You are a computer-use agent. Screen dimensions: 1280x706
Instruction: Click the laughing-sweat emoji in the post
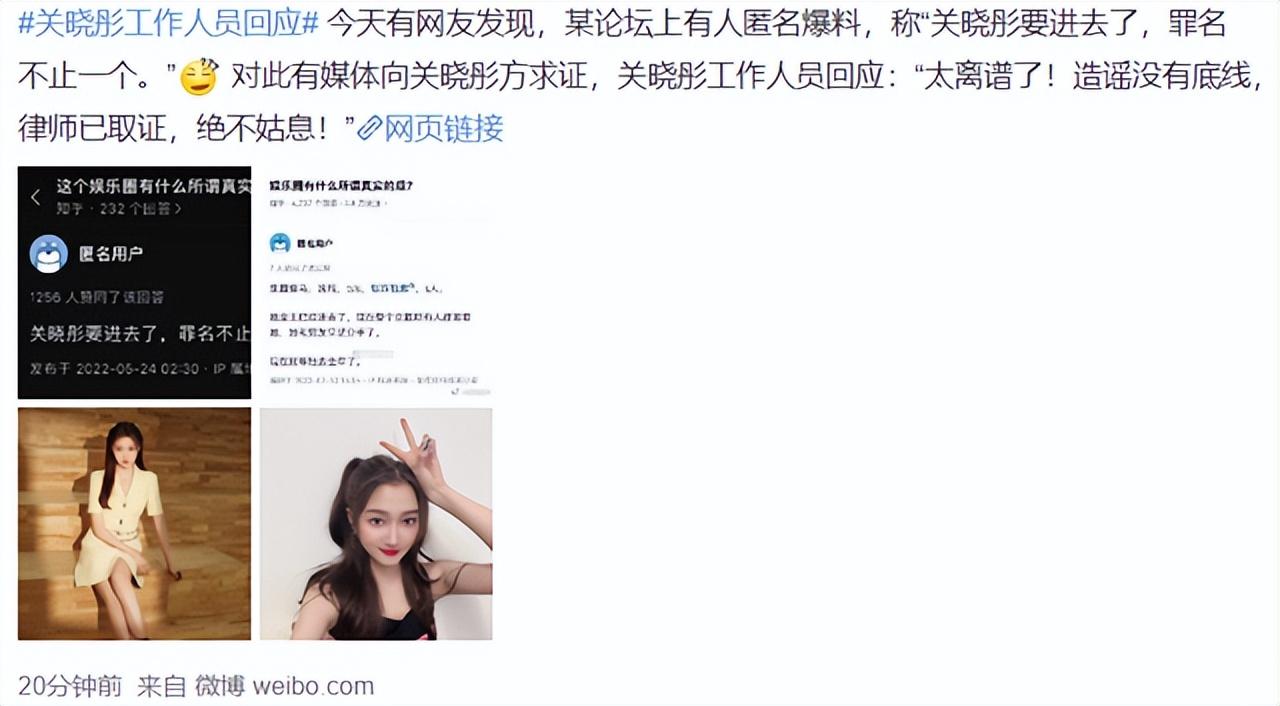coord(199,76)
